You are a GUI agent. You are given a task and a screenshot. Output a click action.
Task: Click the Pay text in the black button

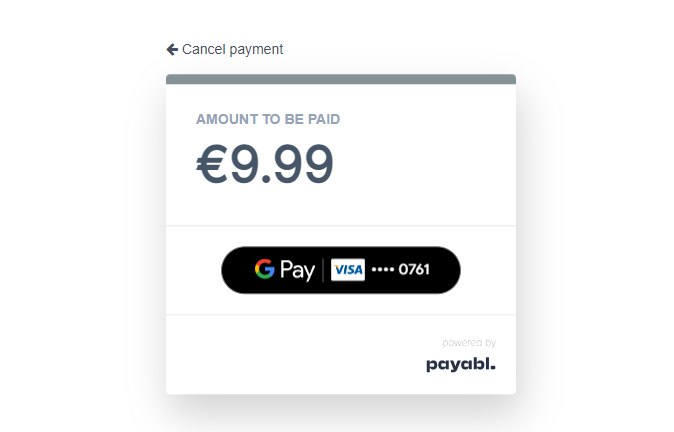click(x=297, y=270)
